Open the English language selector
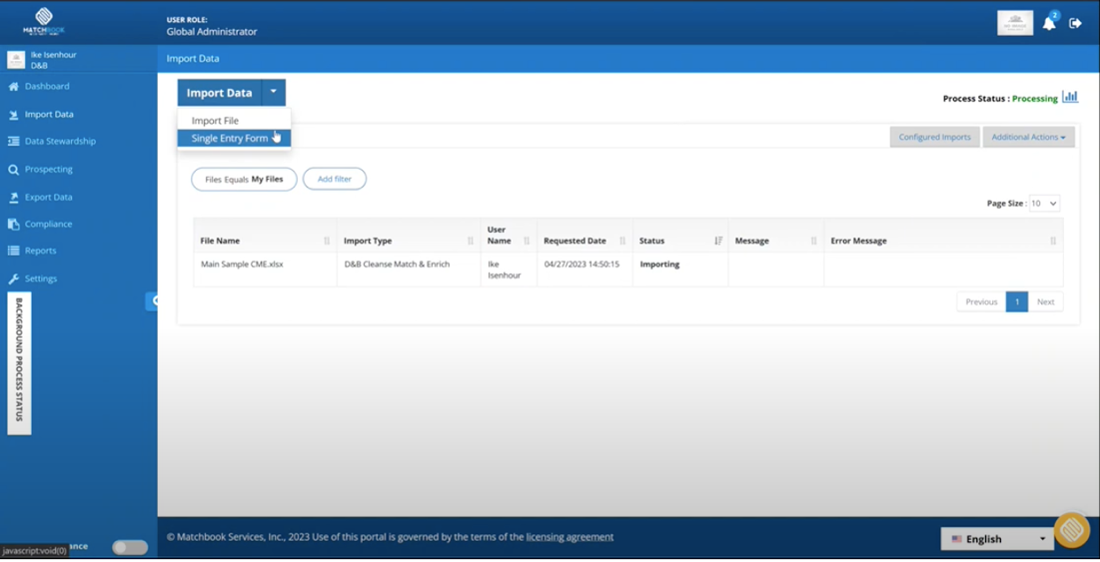Viewport: 1100px width, 562px height. (x=997, y=539)
